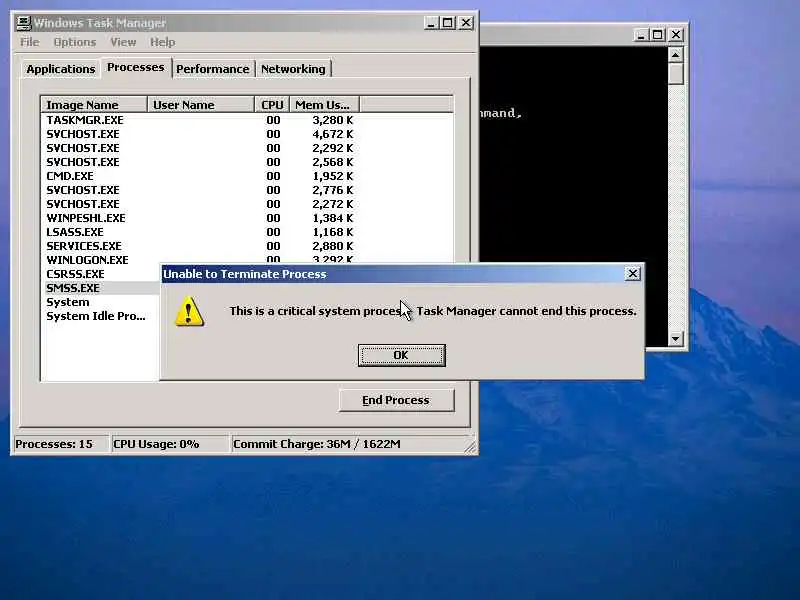Open the File menu

[30, 42]
